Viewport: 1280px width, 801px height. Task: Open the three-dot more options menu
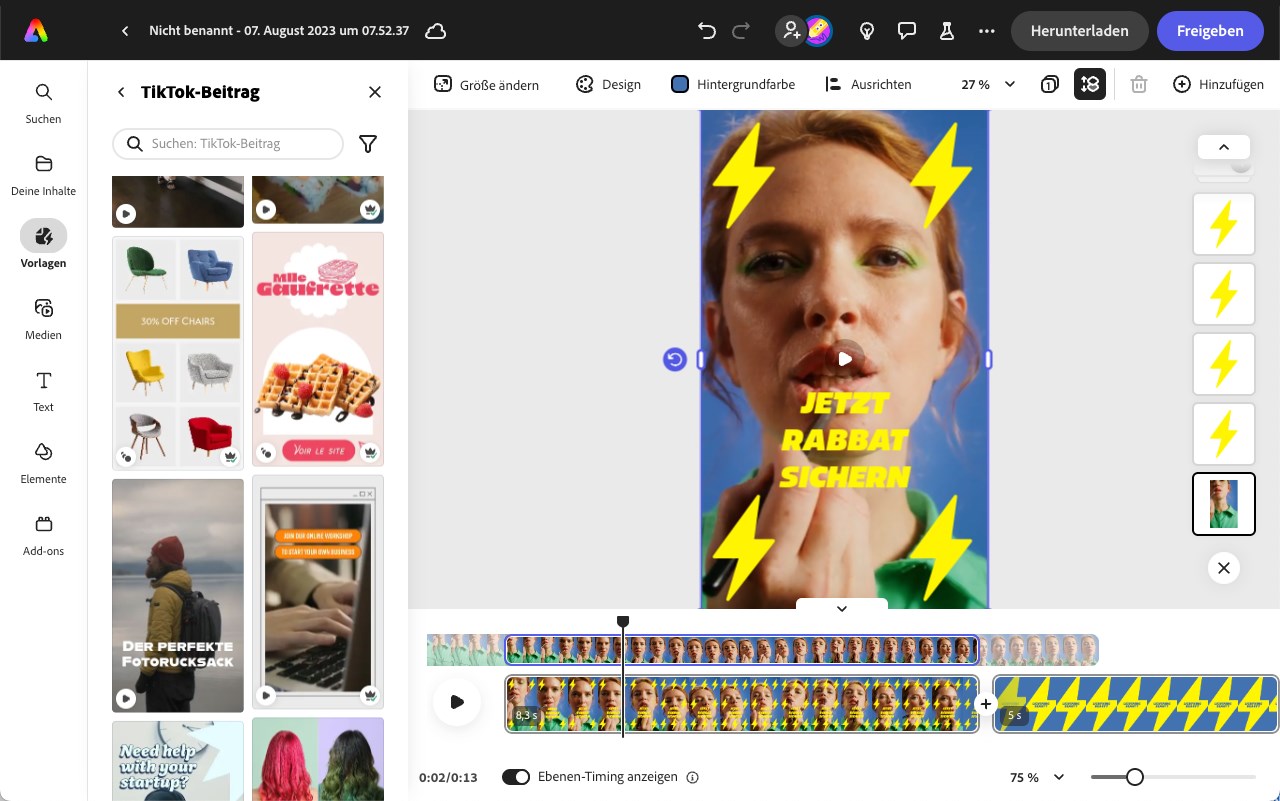click(987, 31)
